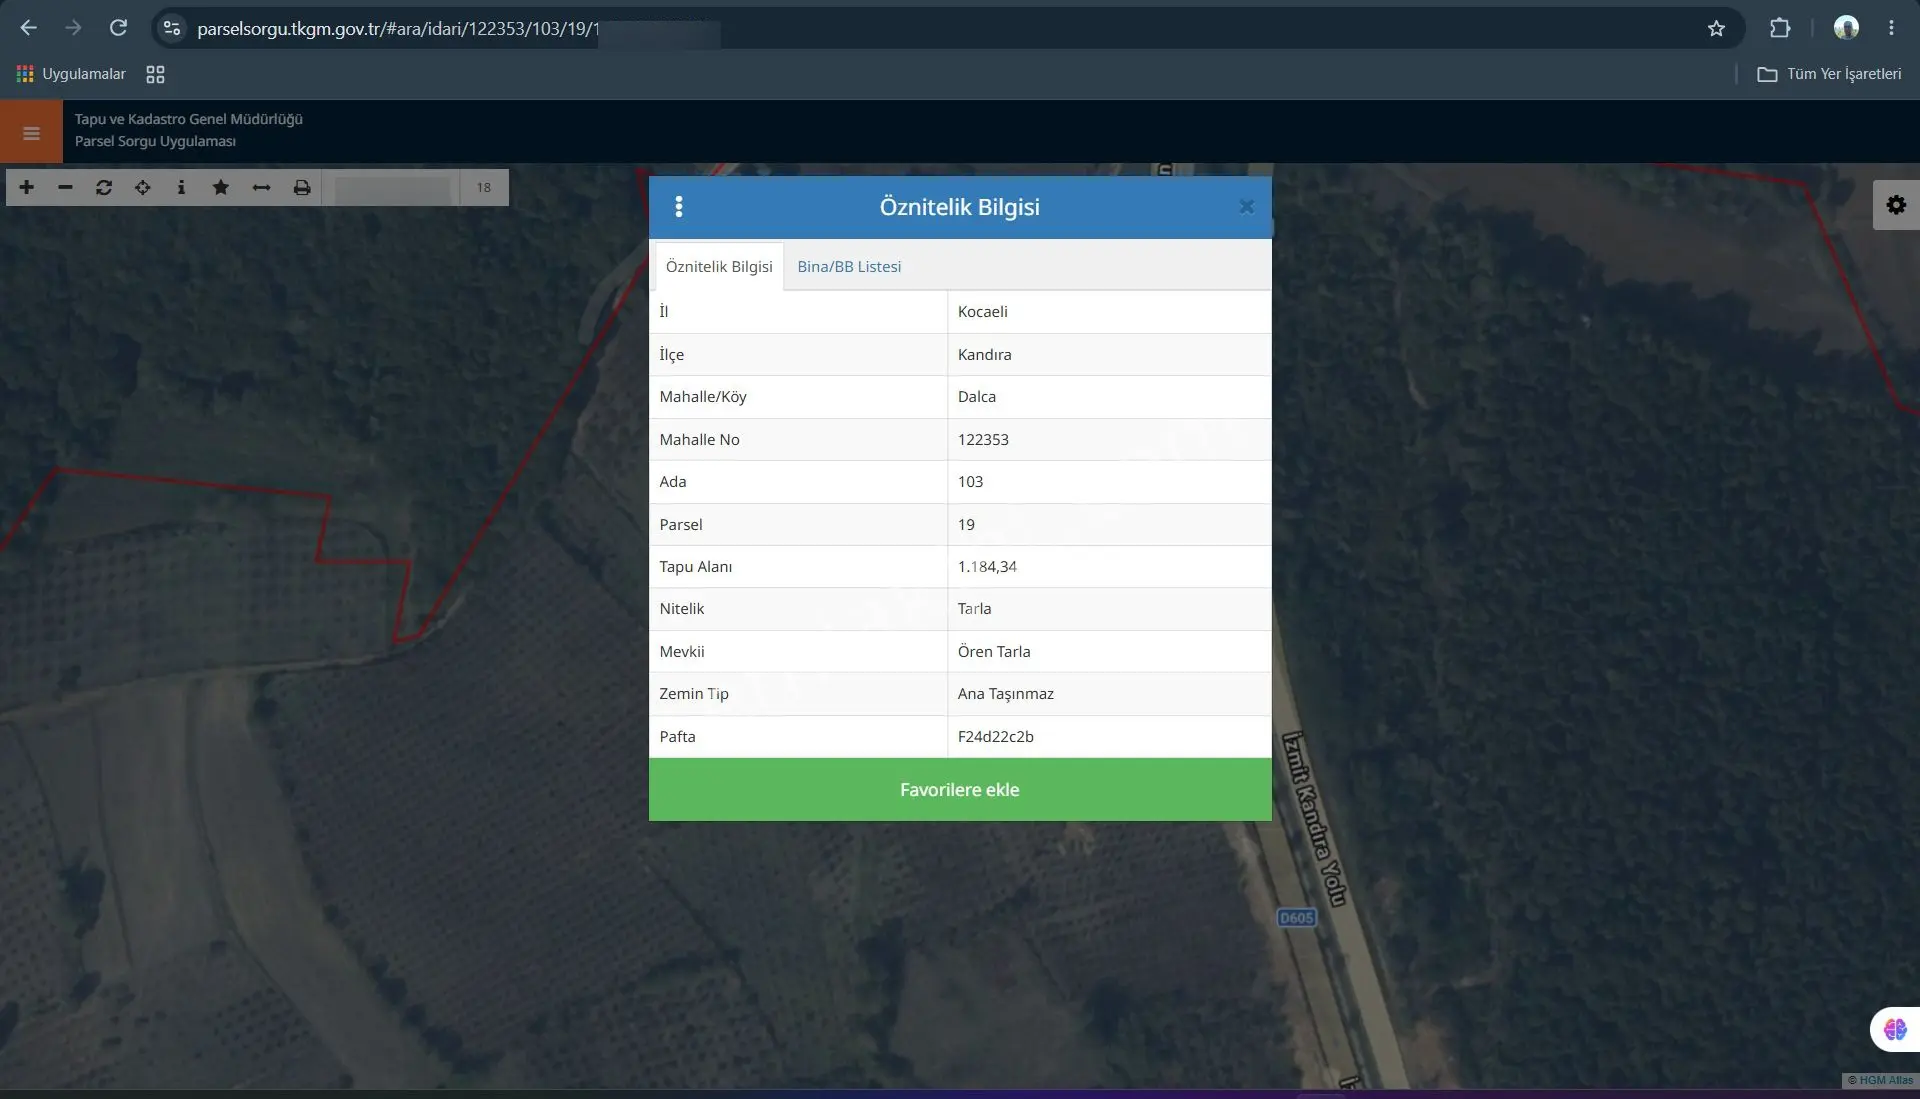The width and height of the screenshot is (1920, 1099).
Task: Select the measure distance ruler tool
Action: (x=261, y=187)
